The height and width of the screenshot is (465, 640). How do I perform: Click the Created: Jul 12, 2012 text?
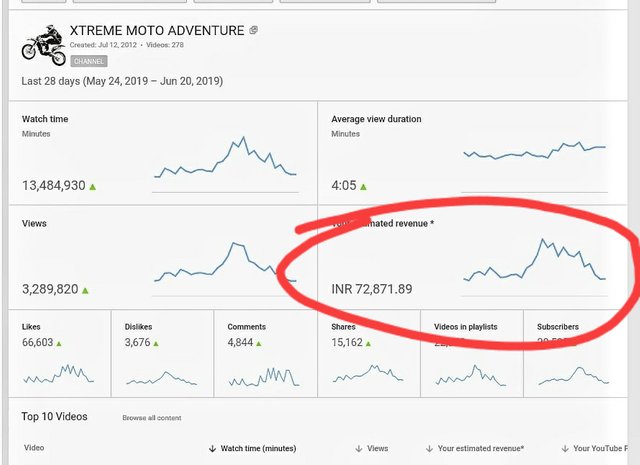(x=103, y=45)
